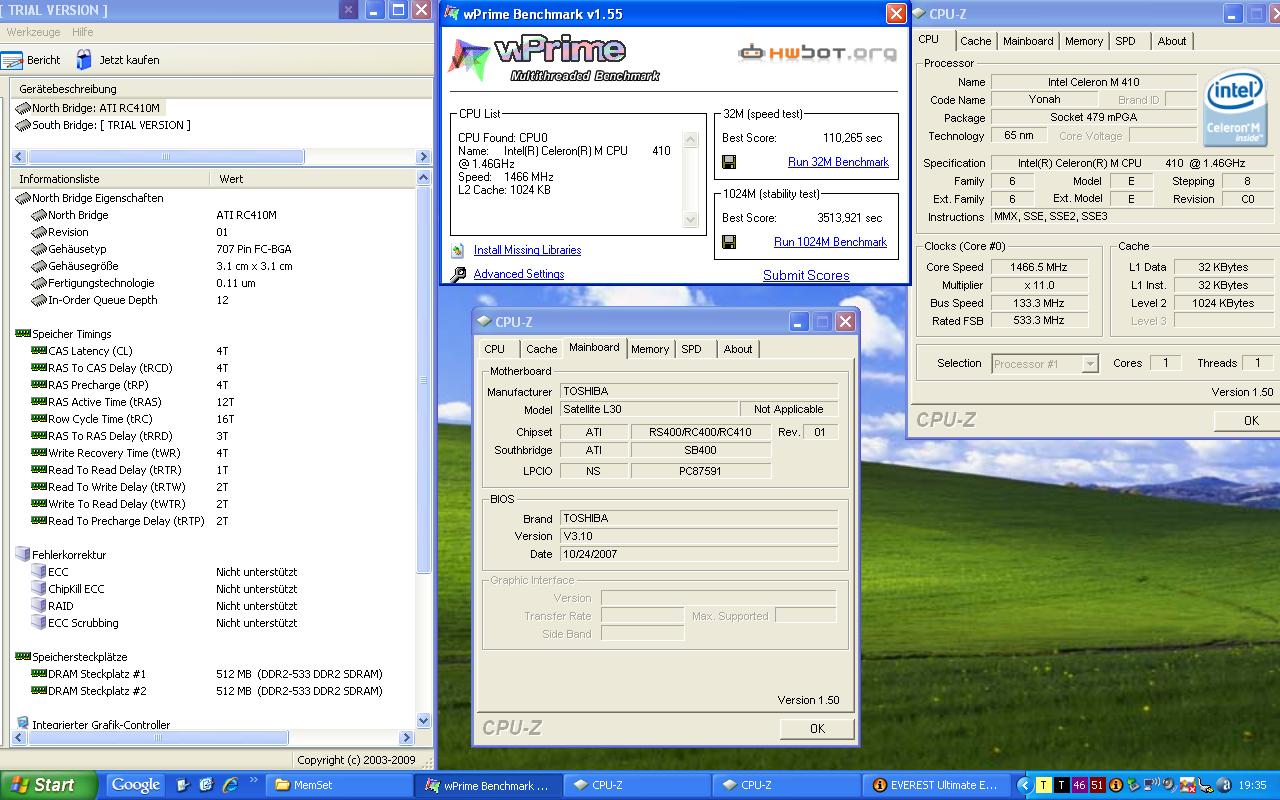Click OK in the right CPU-Z window
The height and width of the screenshot is (800, 1280).
pos(1247,420)
